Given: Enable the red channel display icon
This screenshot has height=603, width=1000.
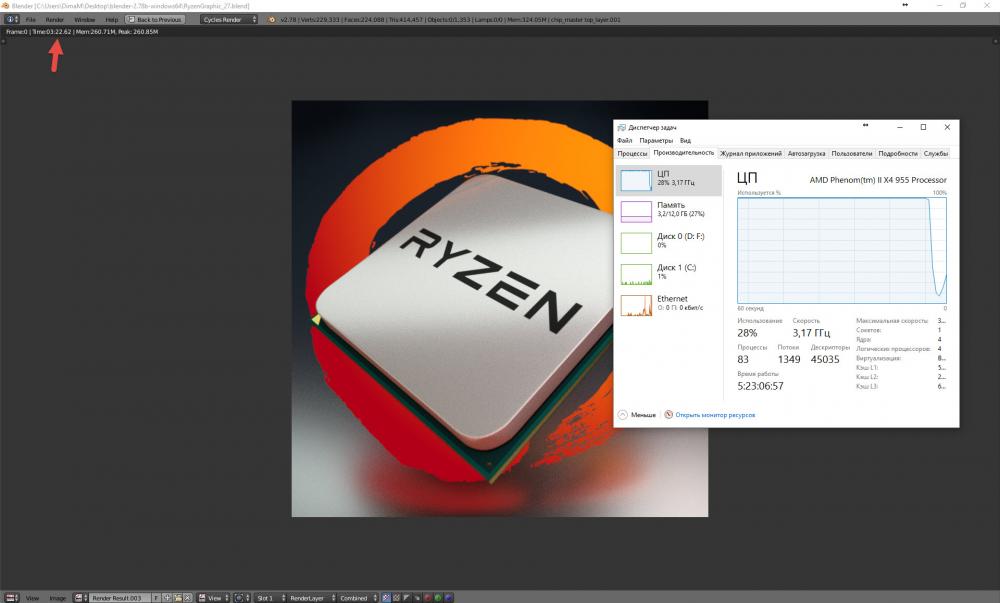Looking at the screenshot, I should click(428, 598).
